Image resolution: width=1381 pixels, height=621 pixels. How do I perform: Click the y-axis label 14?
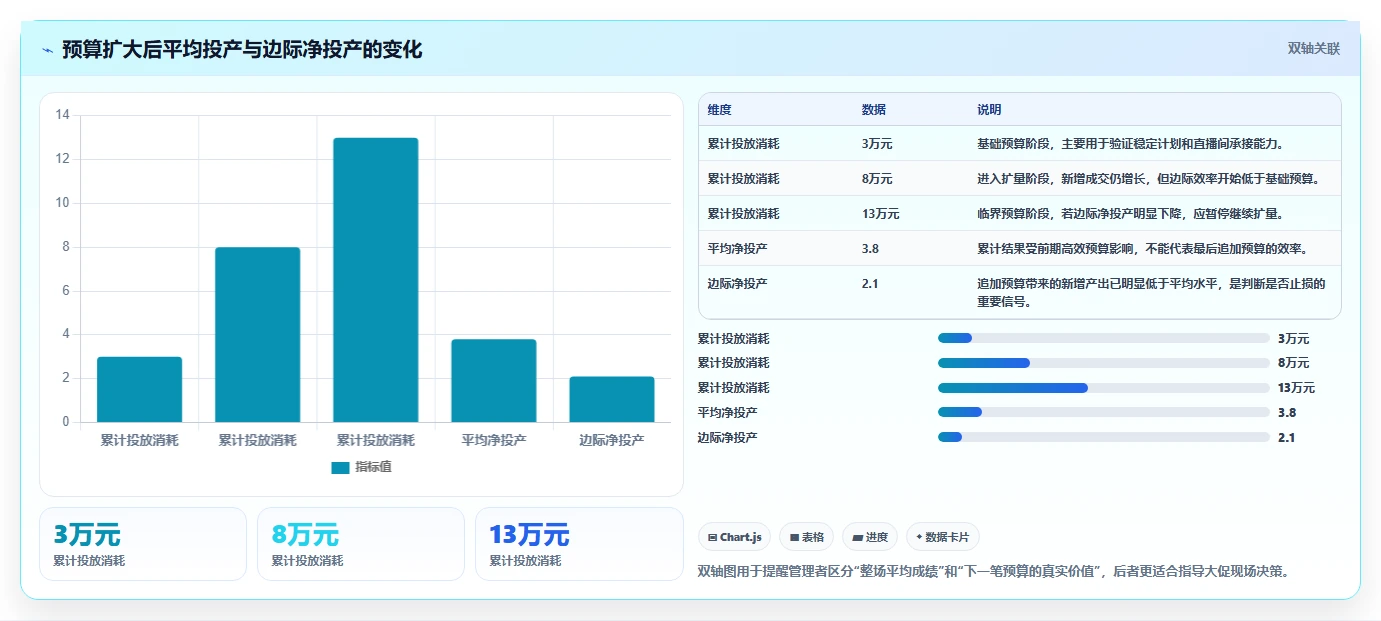tap(63, 115)
